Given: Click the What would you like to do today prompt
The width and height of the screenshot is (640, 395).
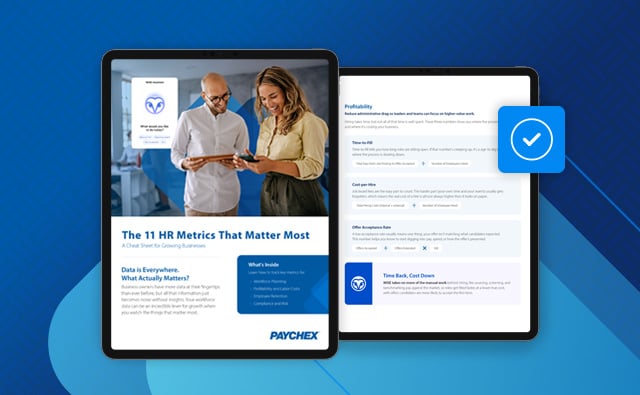Looking at the screenshot, I should (x=155, y=128).
